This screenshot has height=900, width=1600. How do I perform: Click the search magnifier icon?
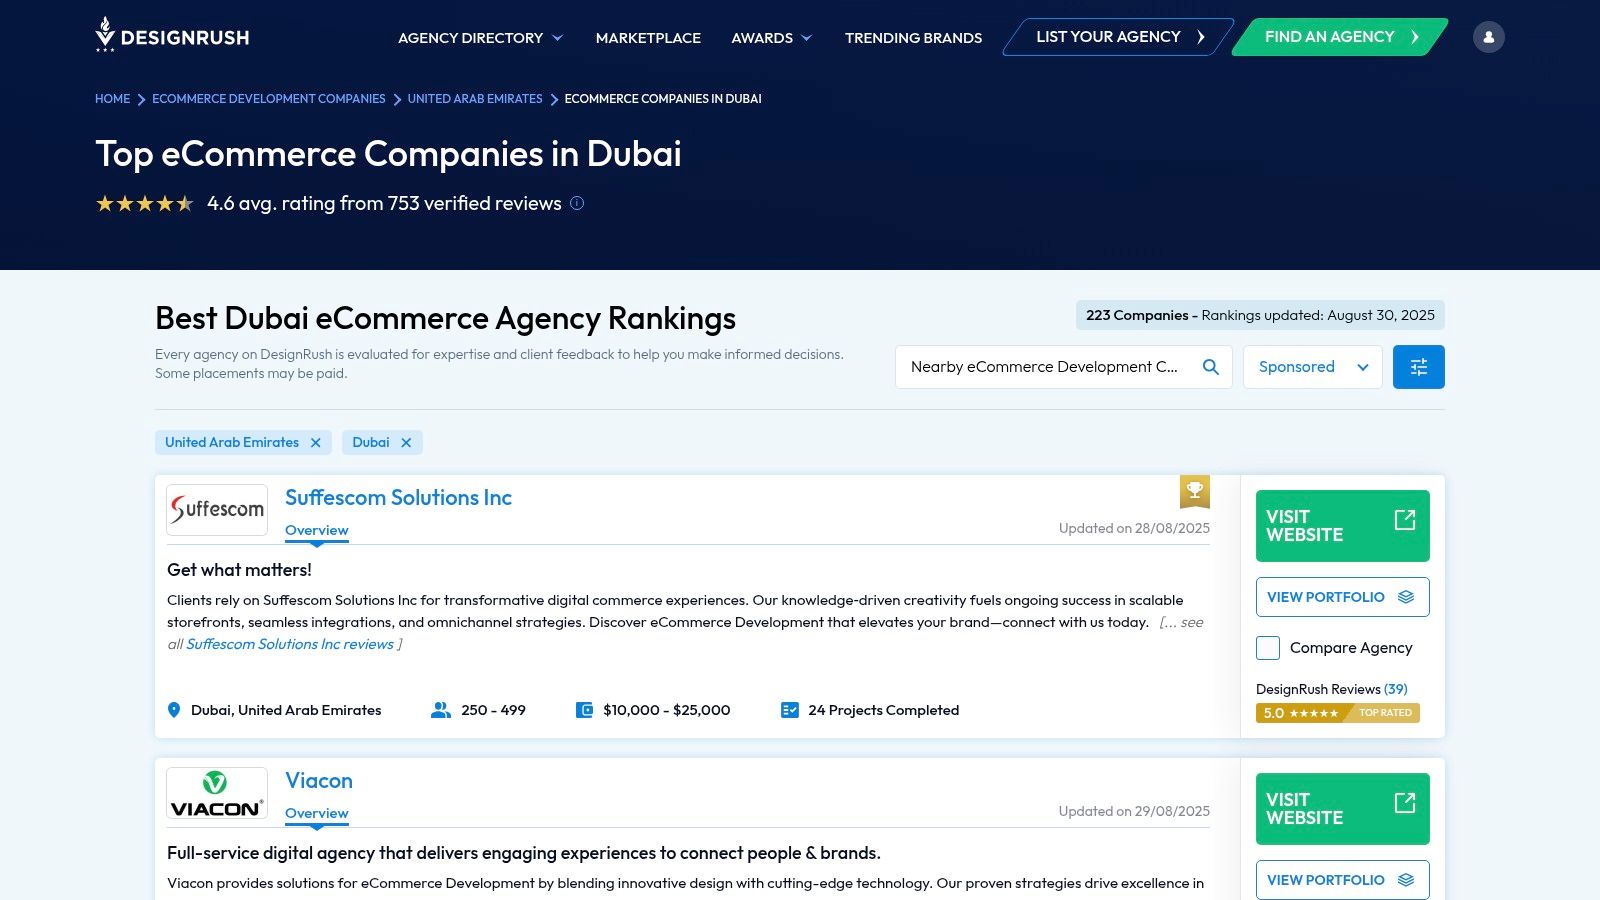[x=1210, y=366]
